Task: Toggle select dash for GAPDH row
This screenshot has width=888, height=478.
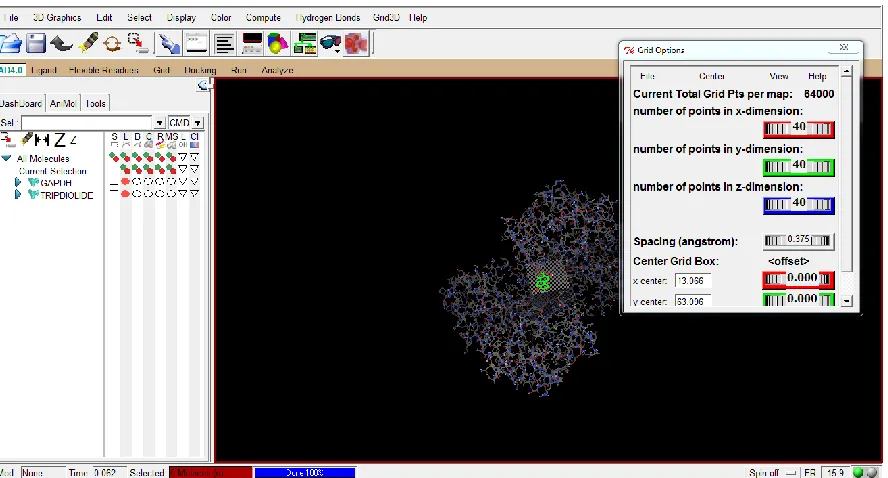Action: coord(114,183)
